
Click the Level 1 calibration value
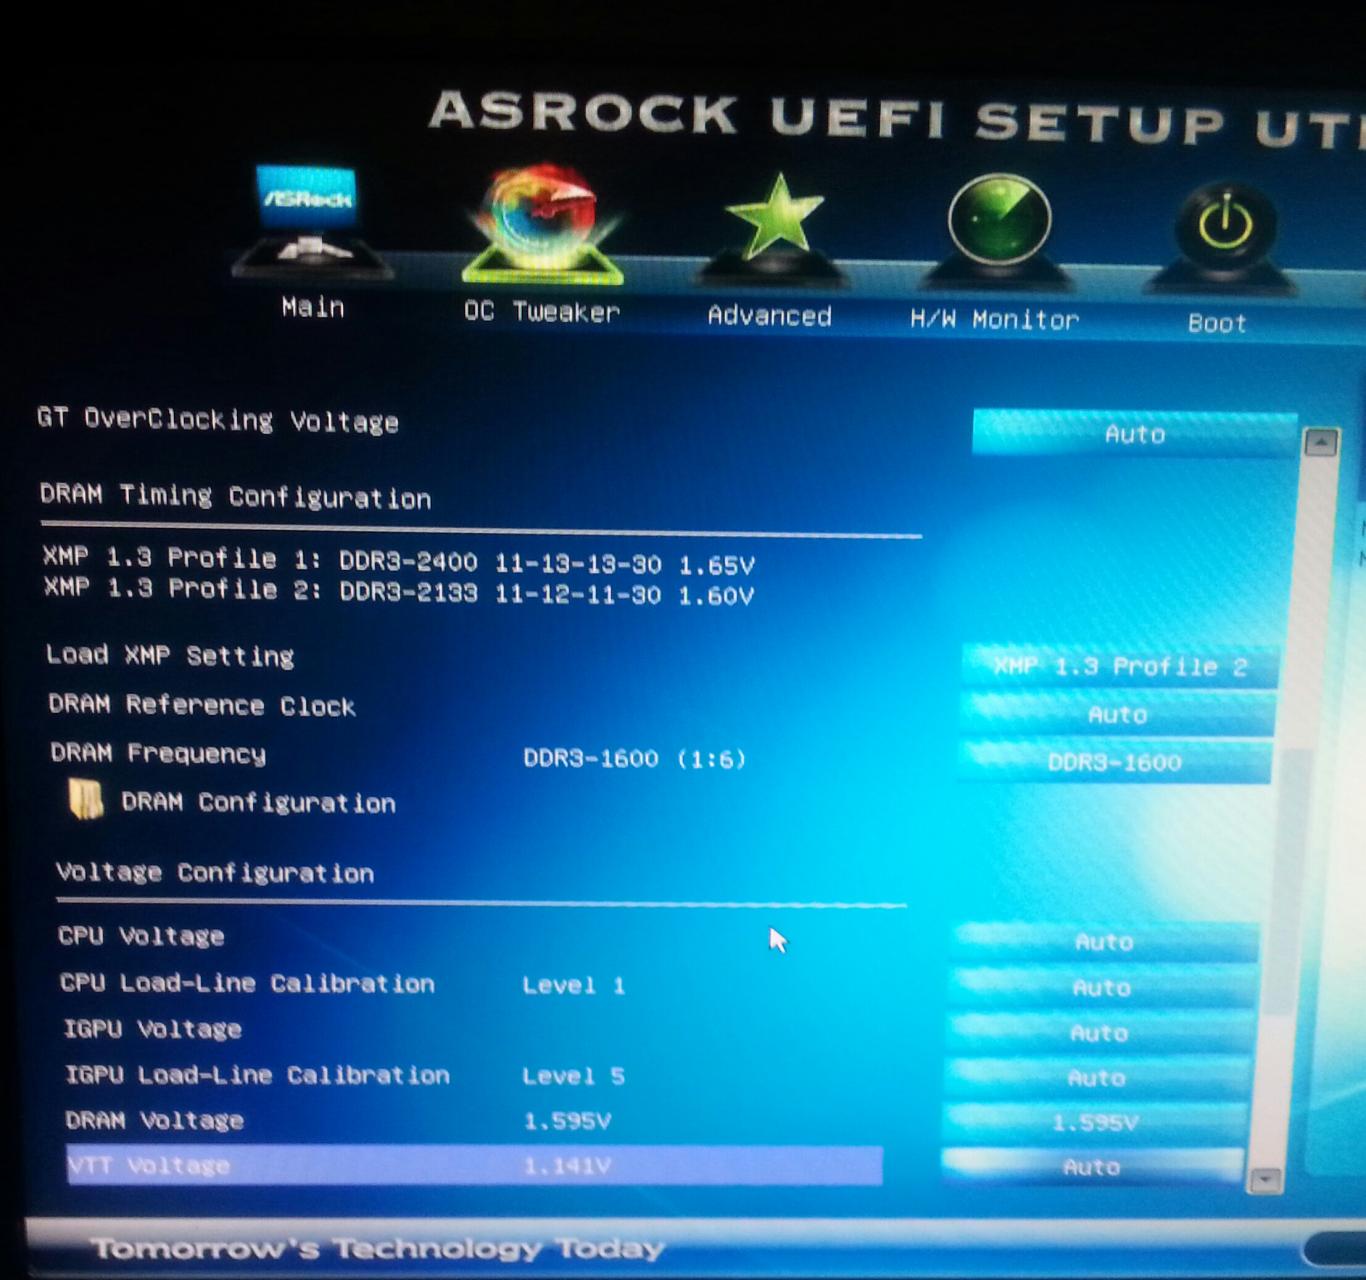tap(573, 985)
